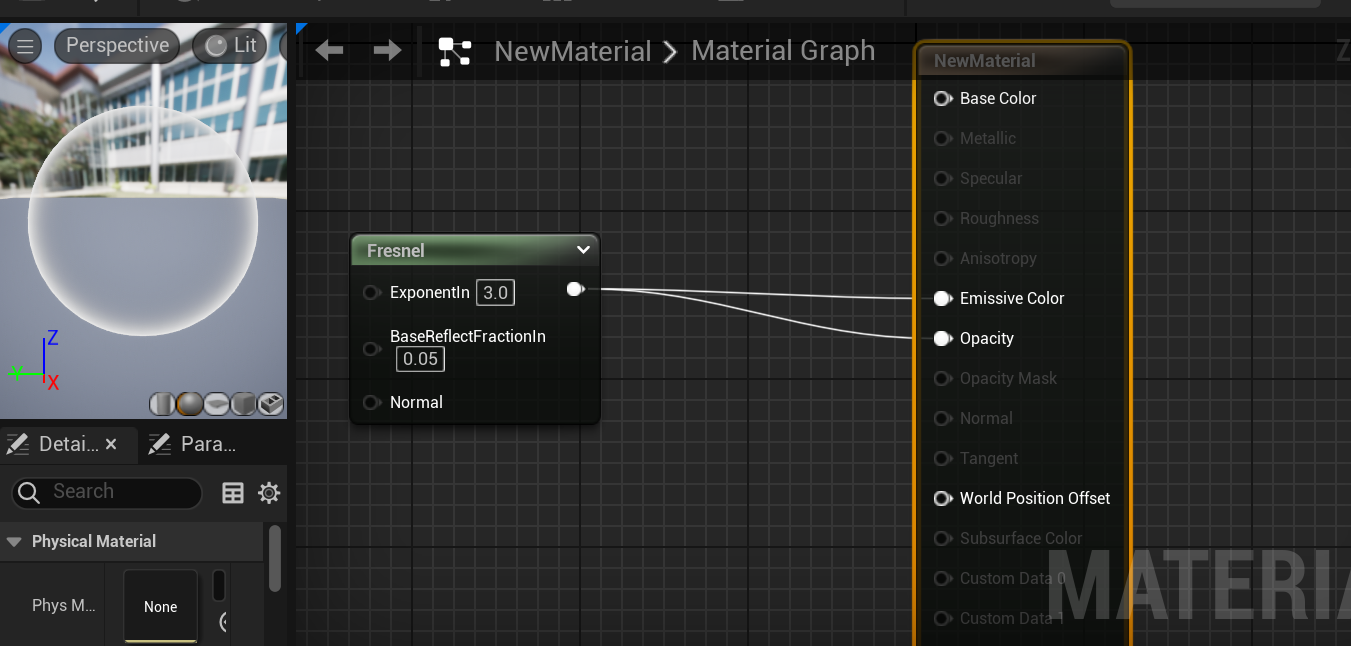
Task: Navigate back in graph history
Action: 329,50
